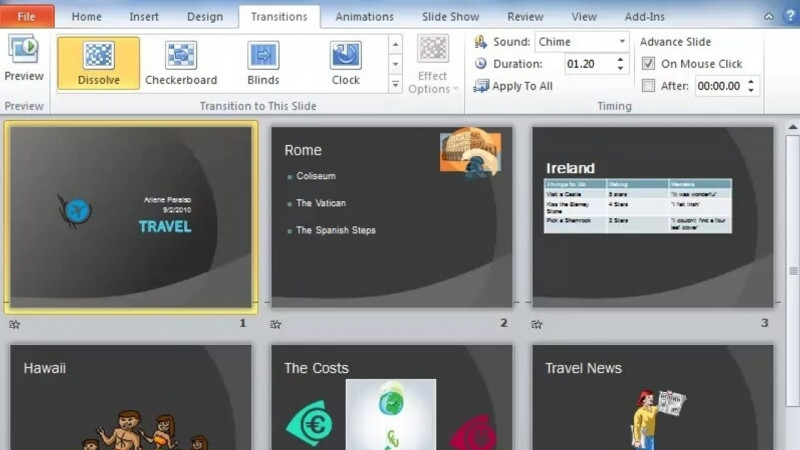800x450 pixels.
Task: Open the Design tab
Action: [205, 16]
